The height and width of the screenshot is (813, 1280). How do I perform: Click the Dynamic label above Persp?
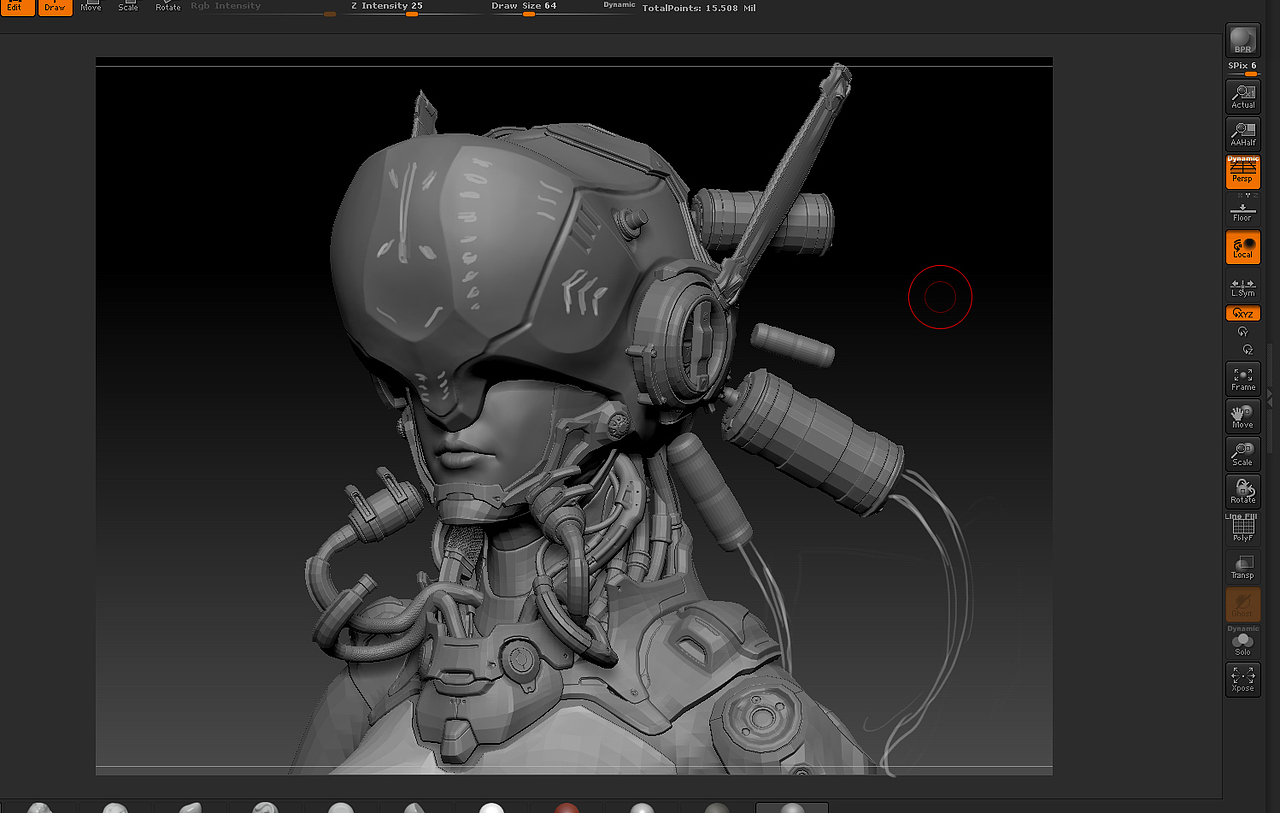point(1243,159)
